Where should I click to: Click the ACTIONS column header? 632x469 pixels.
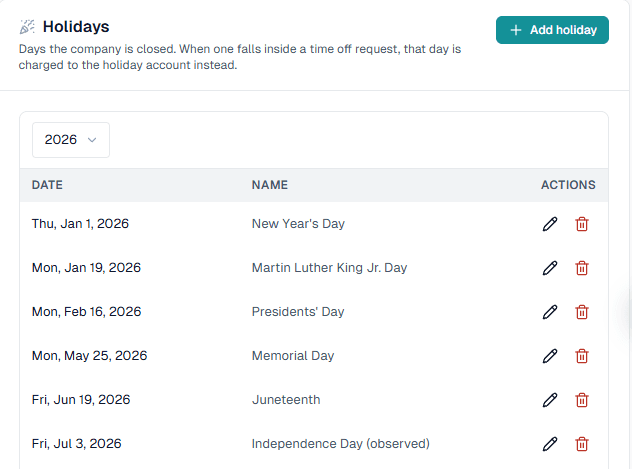point(568,185)
